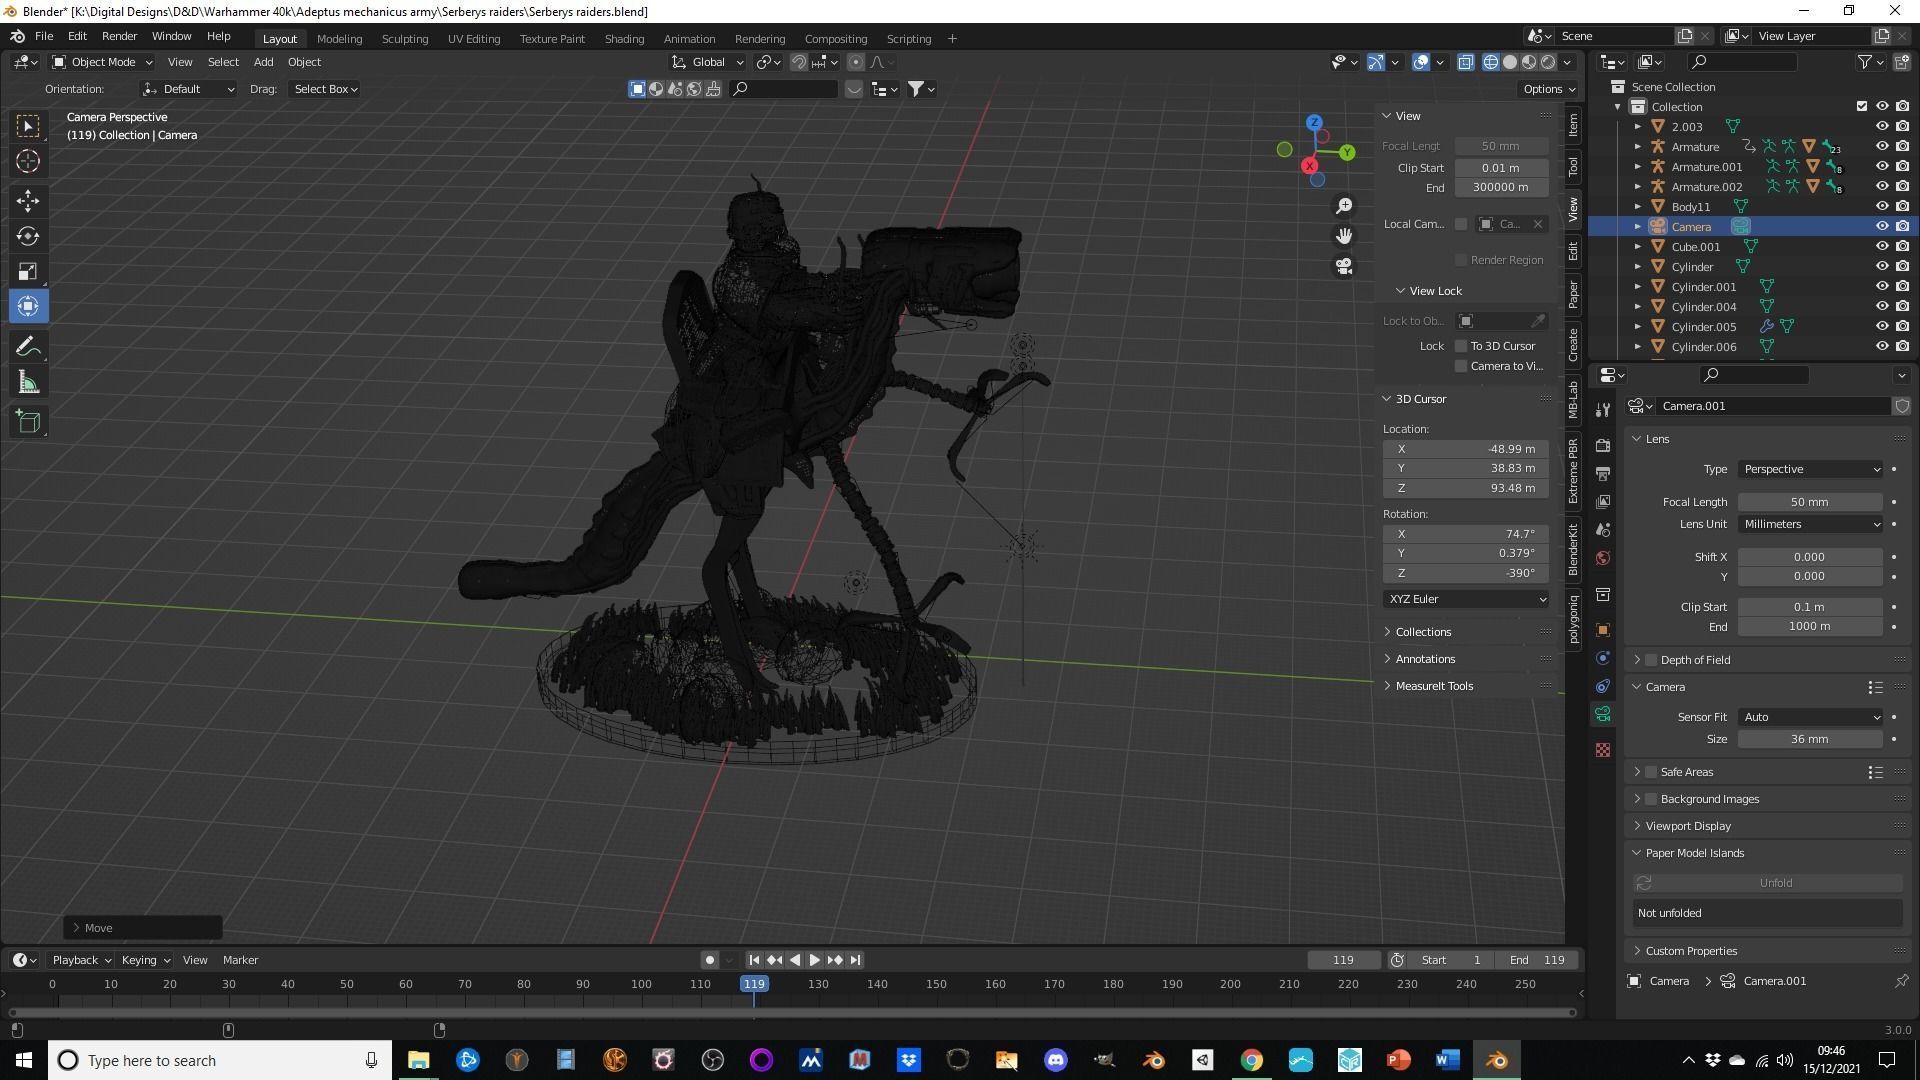Hide the Cylinder.004 object in outliner
Image resolution: width=1920 pixels, height=1080 pixels.
1881,307
